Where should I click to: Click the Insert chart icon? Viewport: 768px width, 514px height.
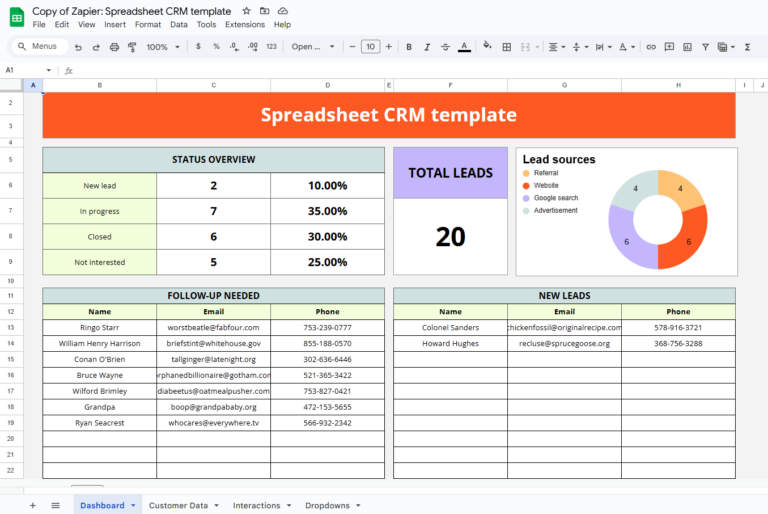tap(687, 47)
